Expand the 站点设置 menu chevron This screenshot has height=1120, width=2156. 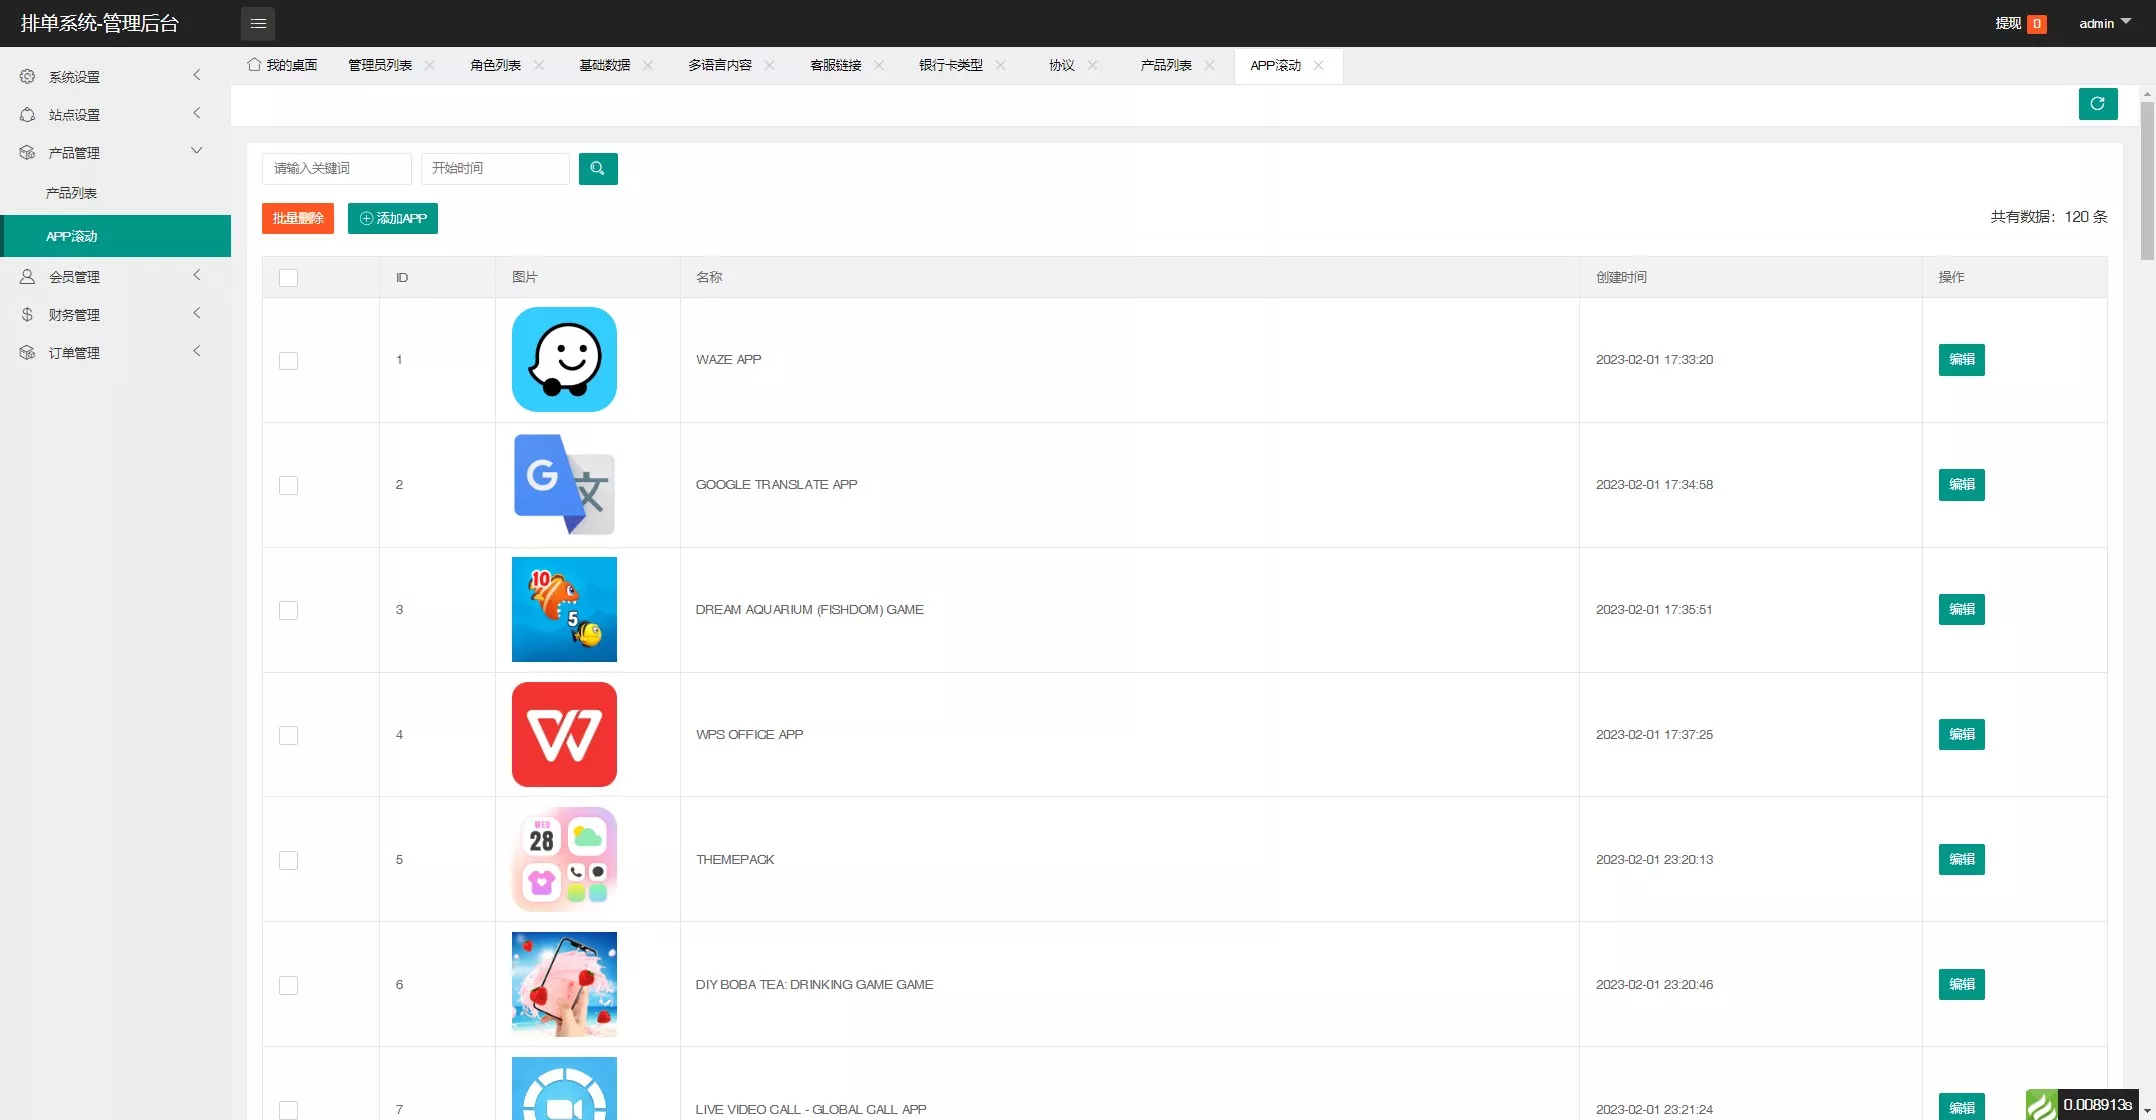197,113
